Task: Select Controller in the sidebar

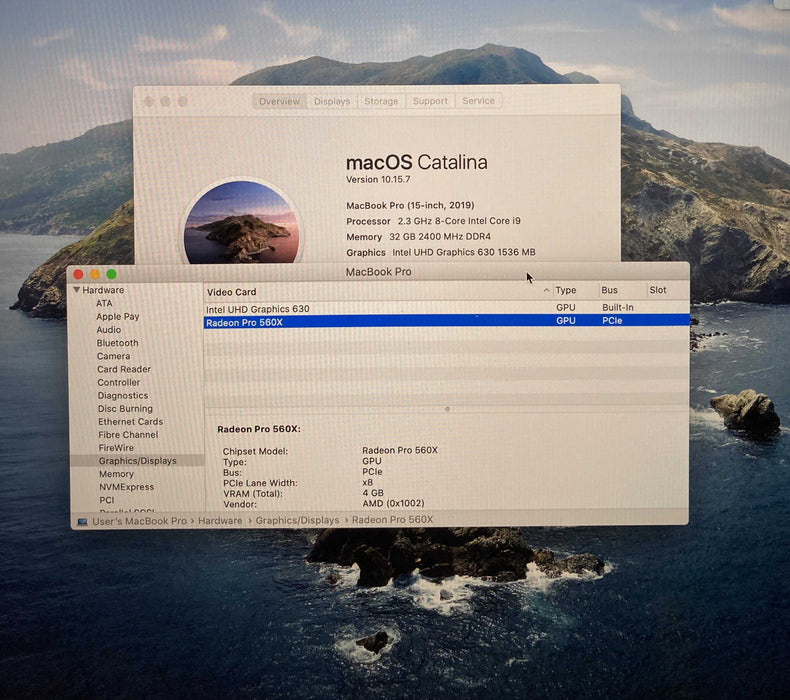Action: coord(118,382)
